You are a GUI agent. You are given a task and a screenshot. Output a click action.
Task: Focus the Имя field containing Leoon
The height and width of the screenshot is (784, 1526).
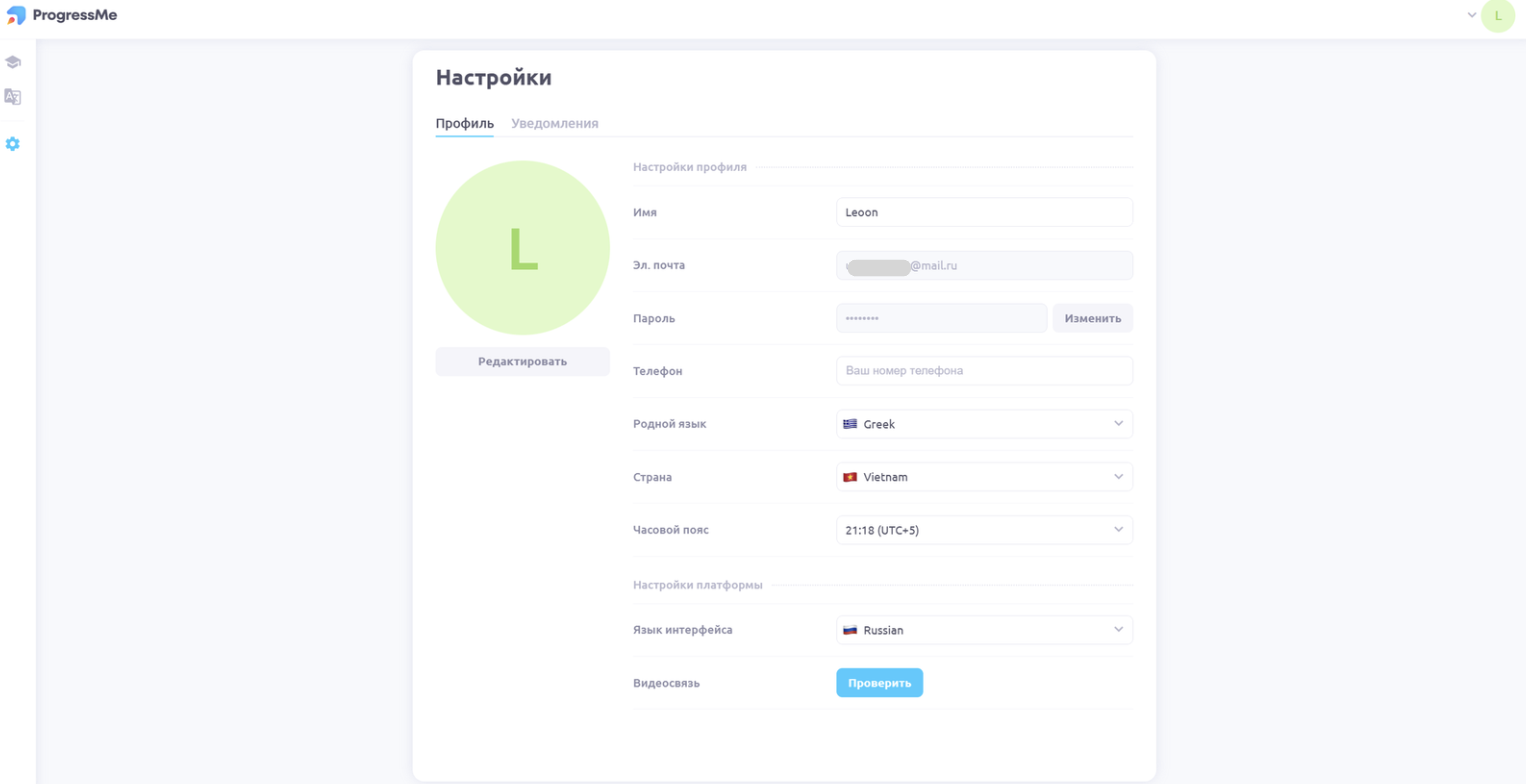984,212
